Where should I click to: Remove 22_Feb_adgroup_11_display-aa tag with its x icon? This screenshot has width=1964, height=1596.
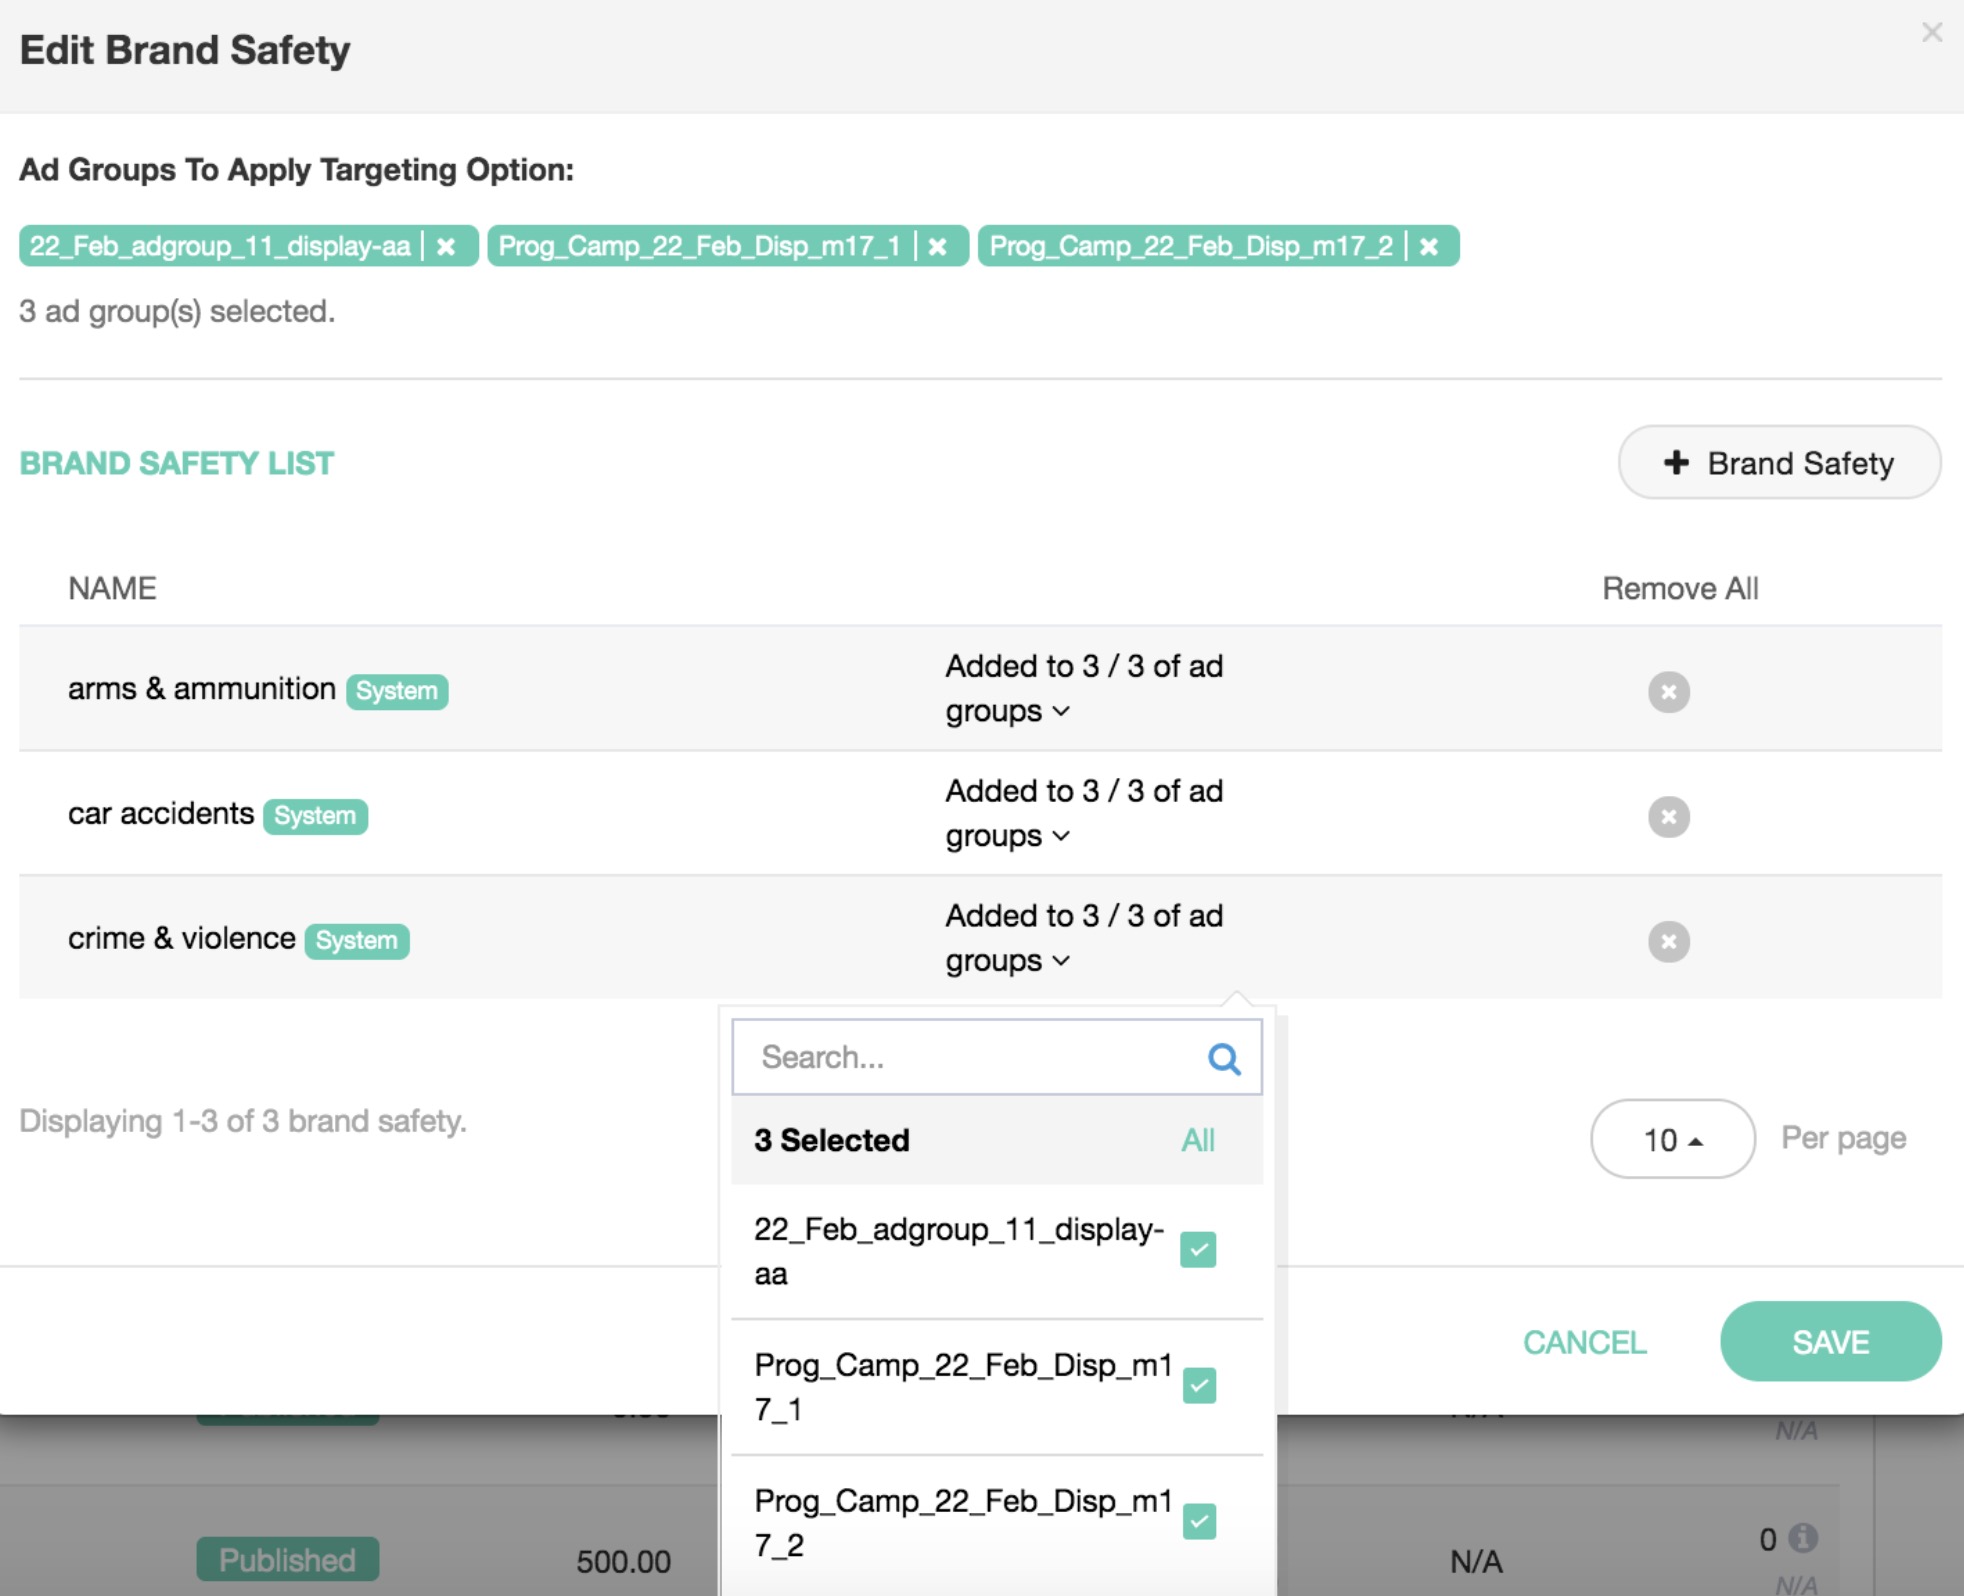click(x=446, y=246)
